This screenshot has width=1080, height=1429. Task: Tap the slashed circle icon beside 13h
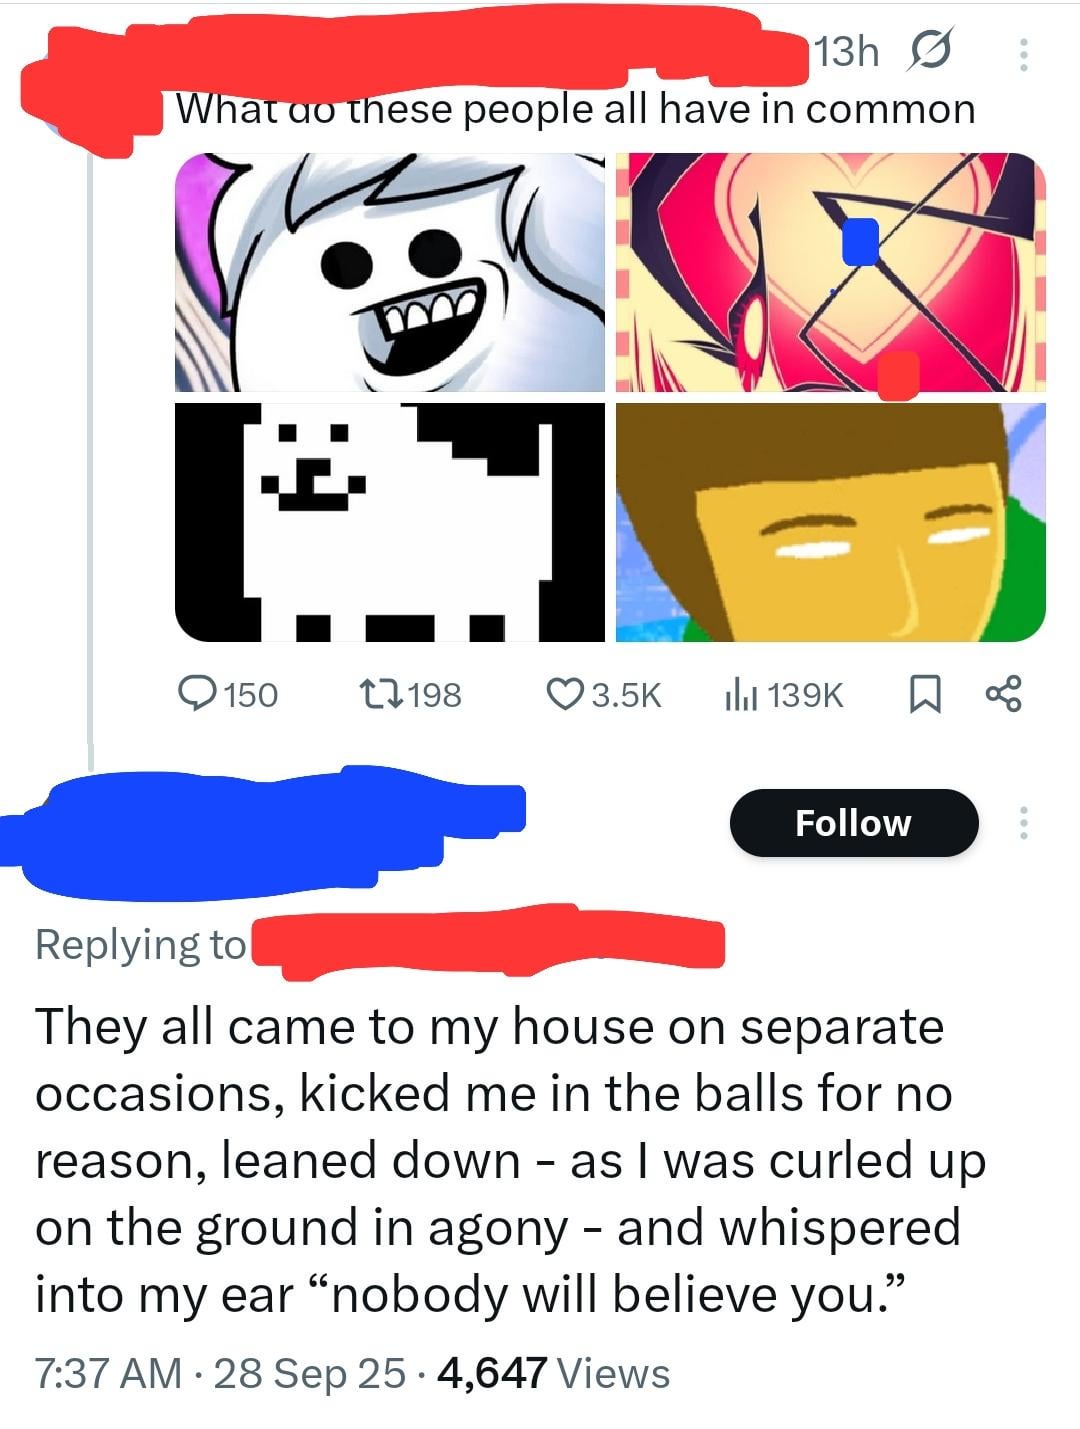click(x=928, y=52)
